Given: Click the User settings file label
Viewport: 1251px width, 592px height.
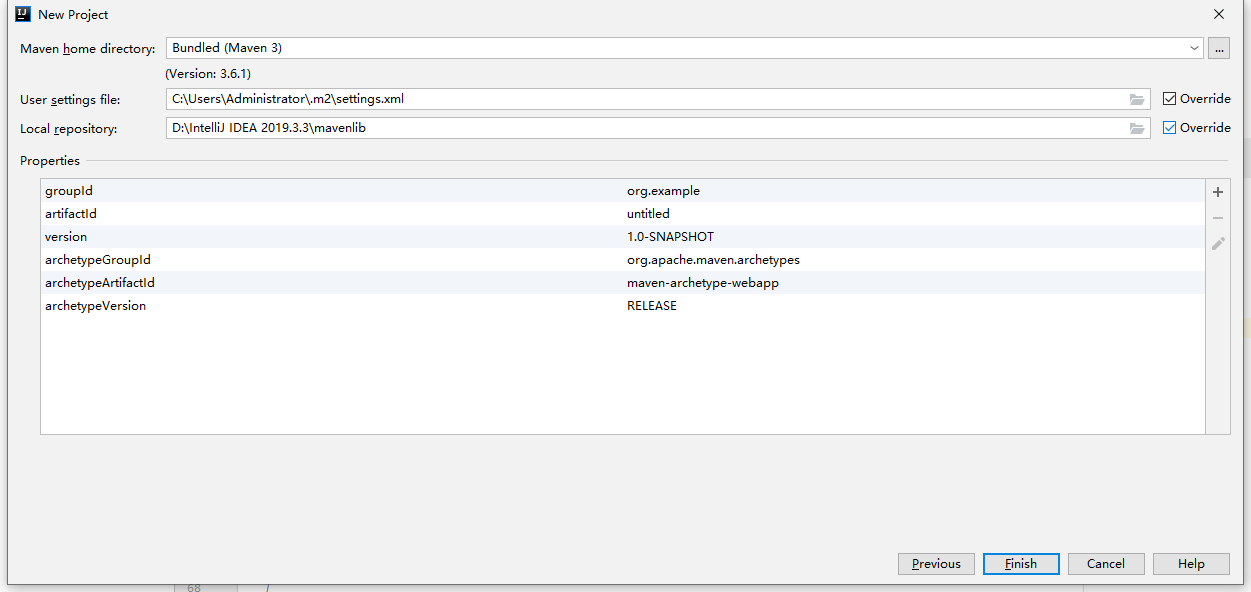Looking at the screenshot, I should pos(70,100).
